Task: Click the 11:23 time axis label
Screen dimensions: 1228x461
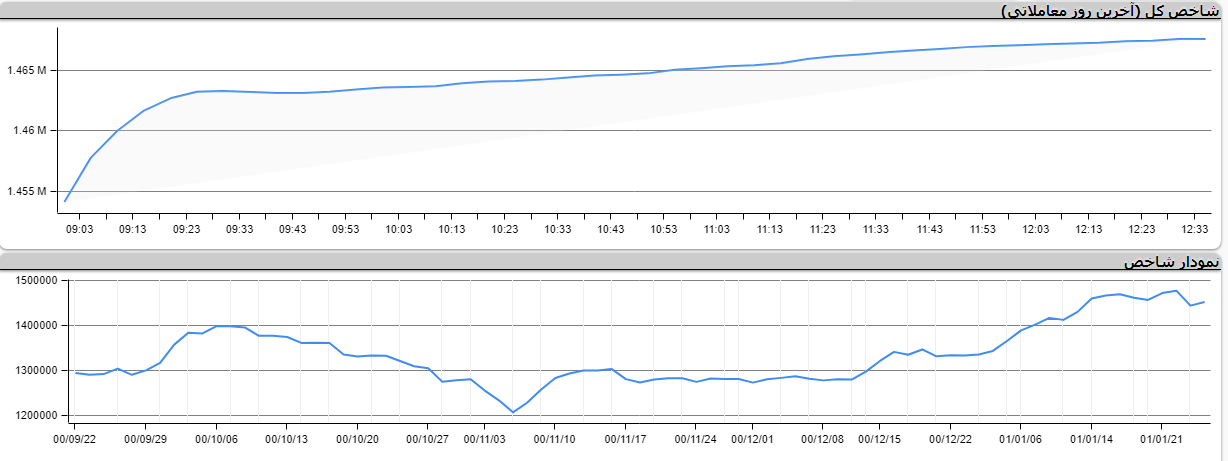Action: [x=823, y=230]
